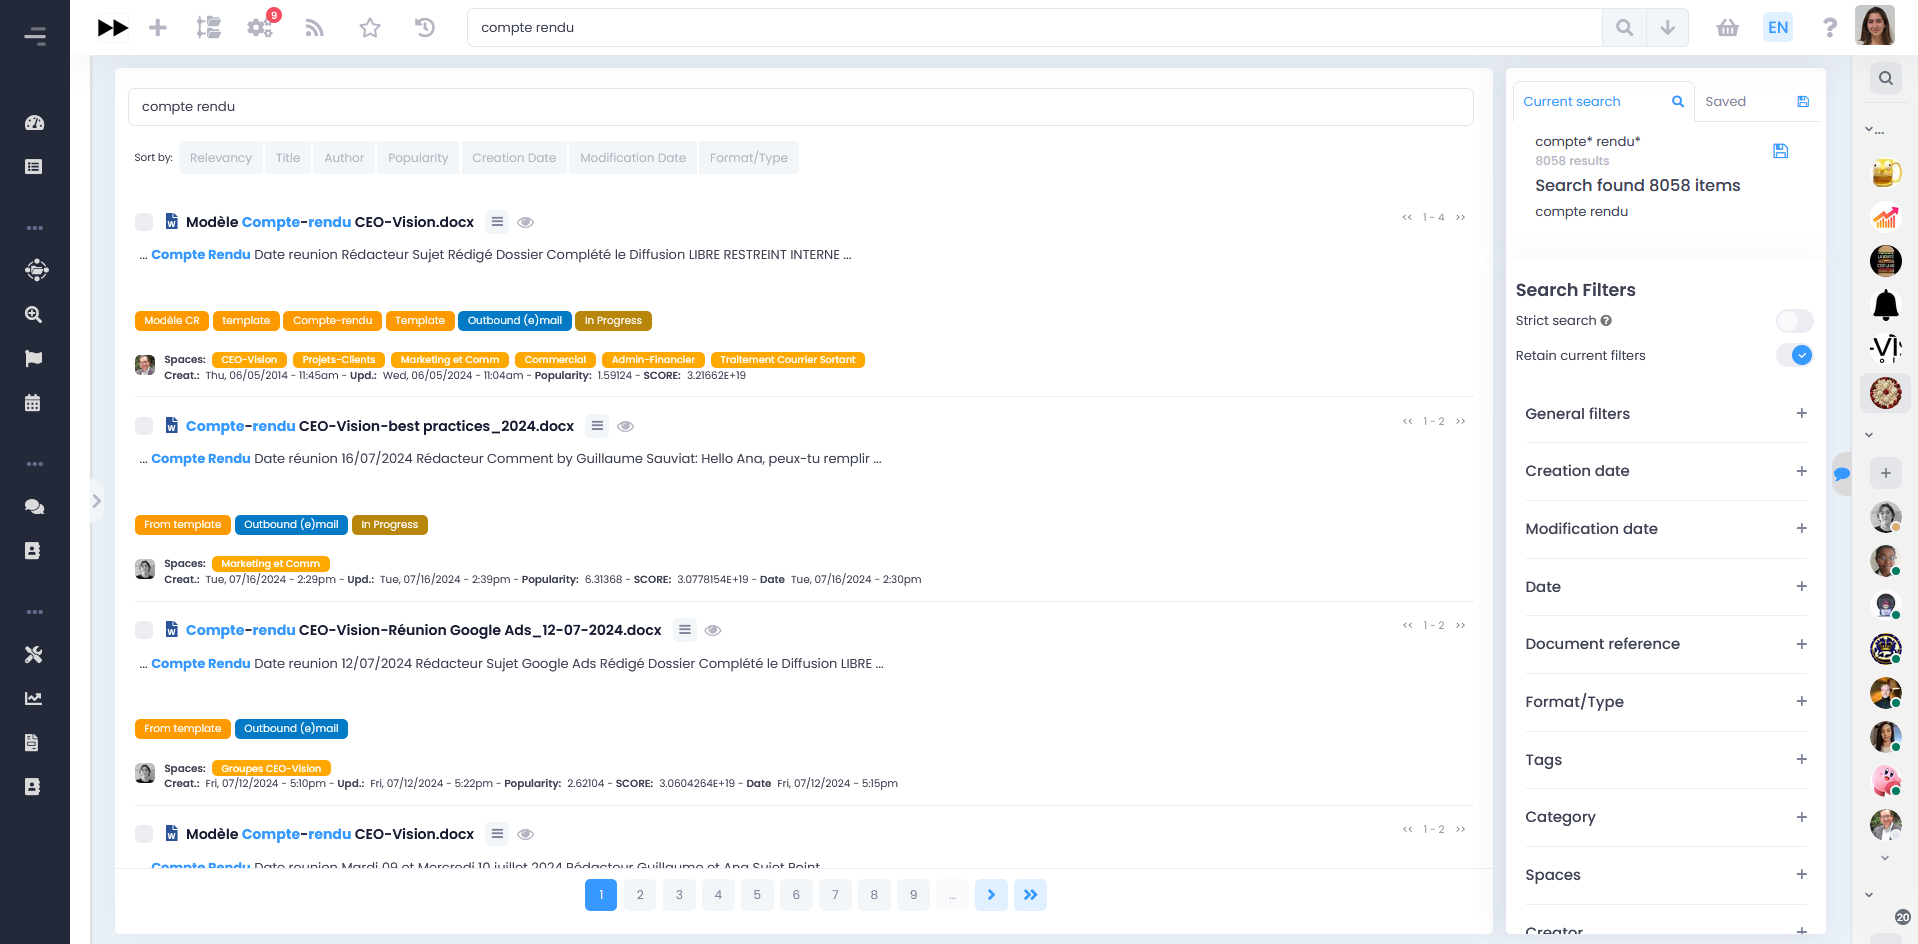Click the favorites star icon

369,27
